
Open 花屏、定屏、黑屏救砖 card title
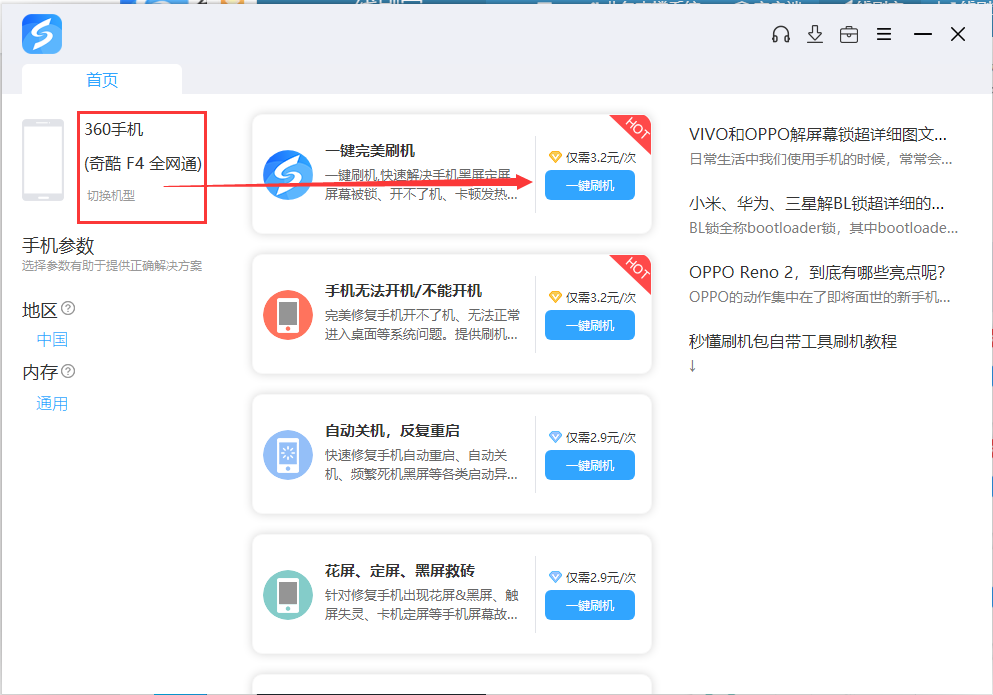pyautogui.click(x=400, y=571)
